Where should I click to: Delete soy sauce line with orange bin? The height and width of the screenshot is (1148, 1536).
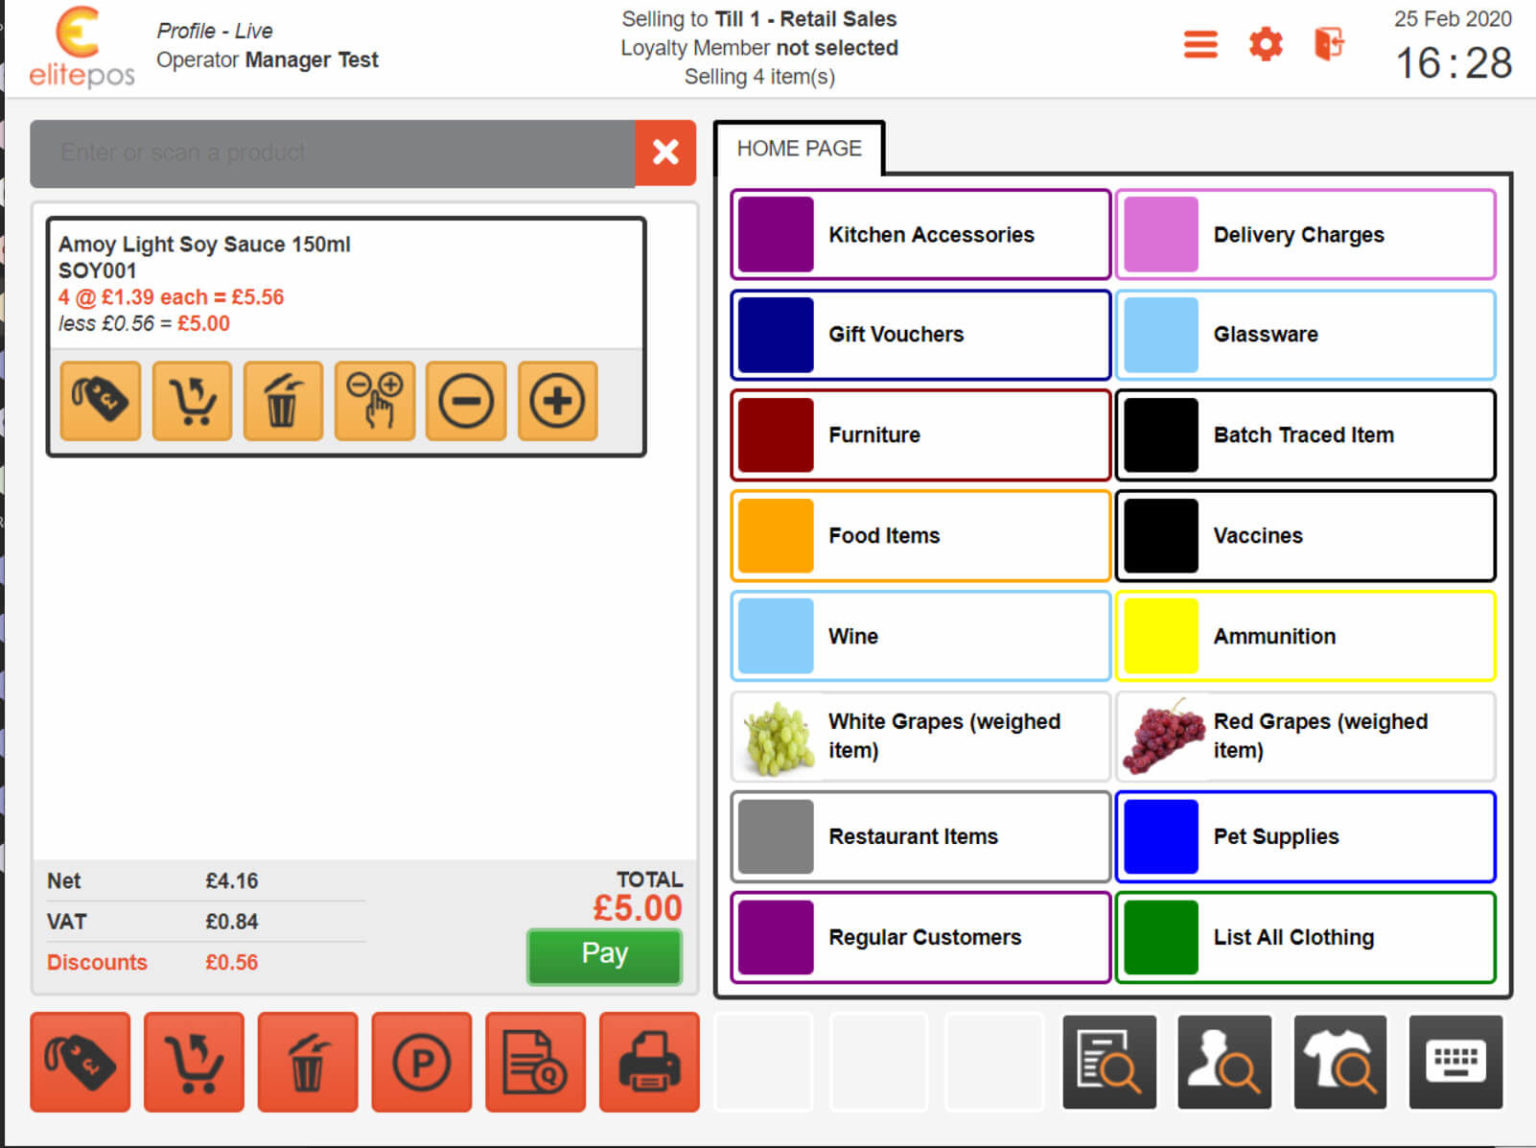tap(283, 402)
